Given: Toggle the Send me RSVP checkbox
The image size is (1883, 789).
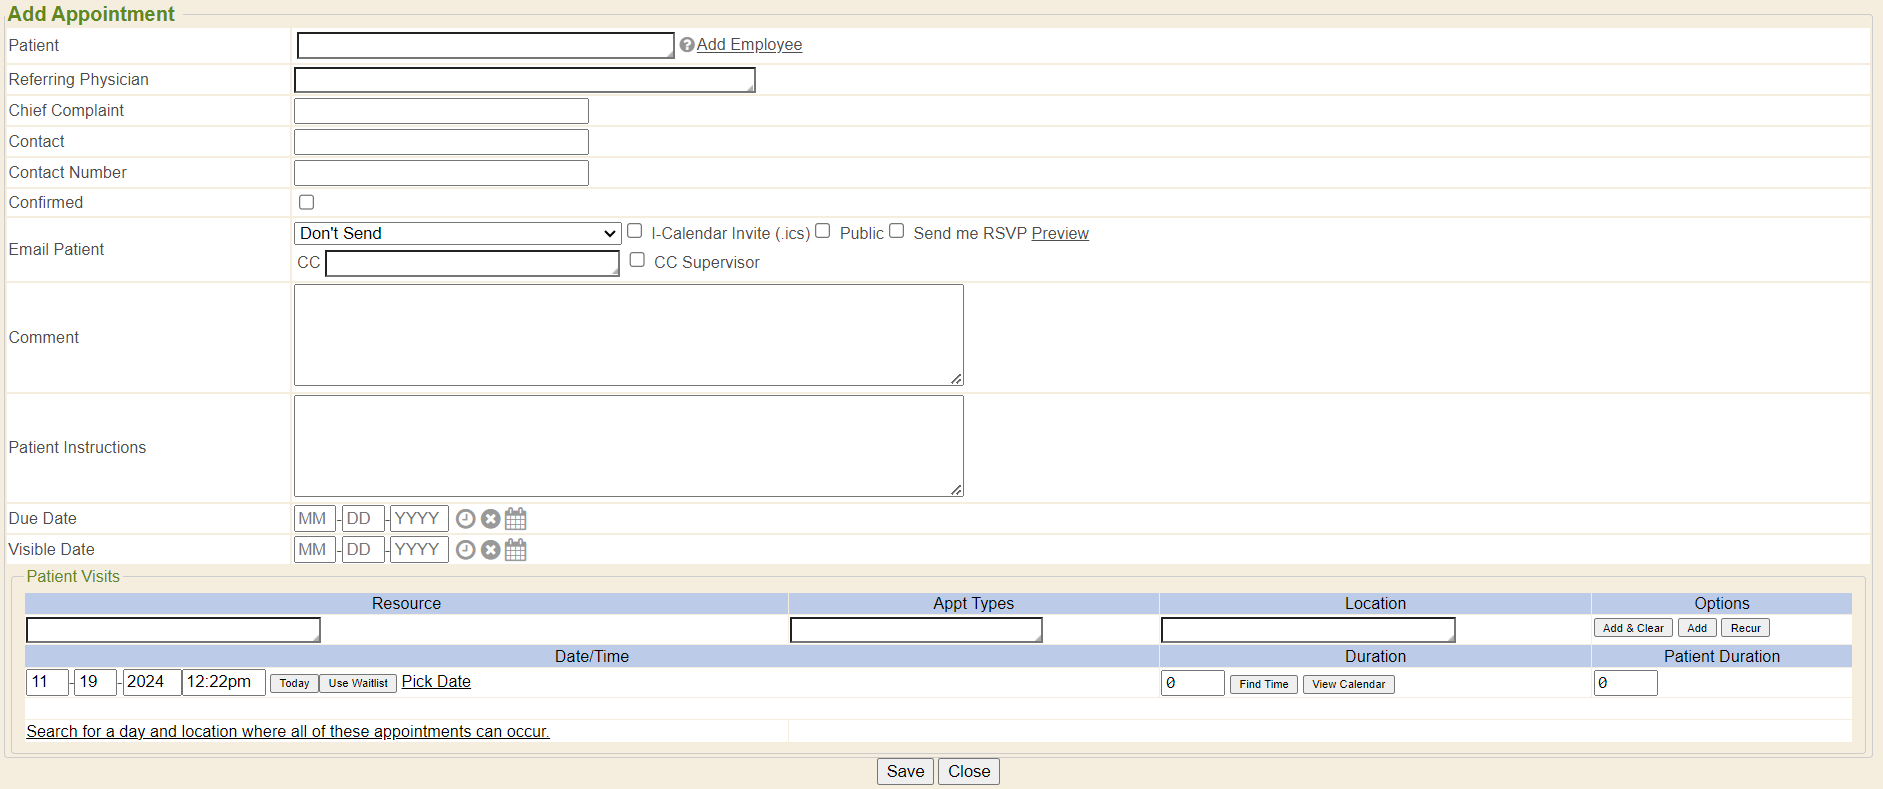Looking at the screenshot, I should pyautogui.click(x=897, y=231).
